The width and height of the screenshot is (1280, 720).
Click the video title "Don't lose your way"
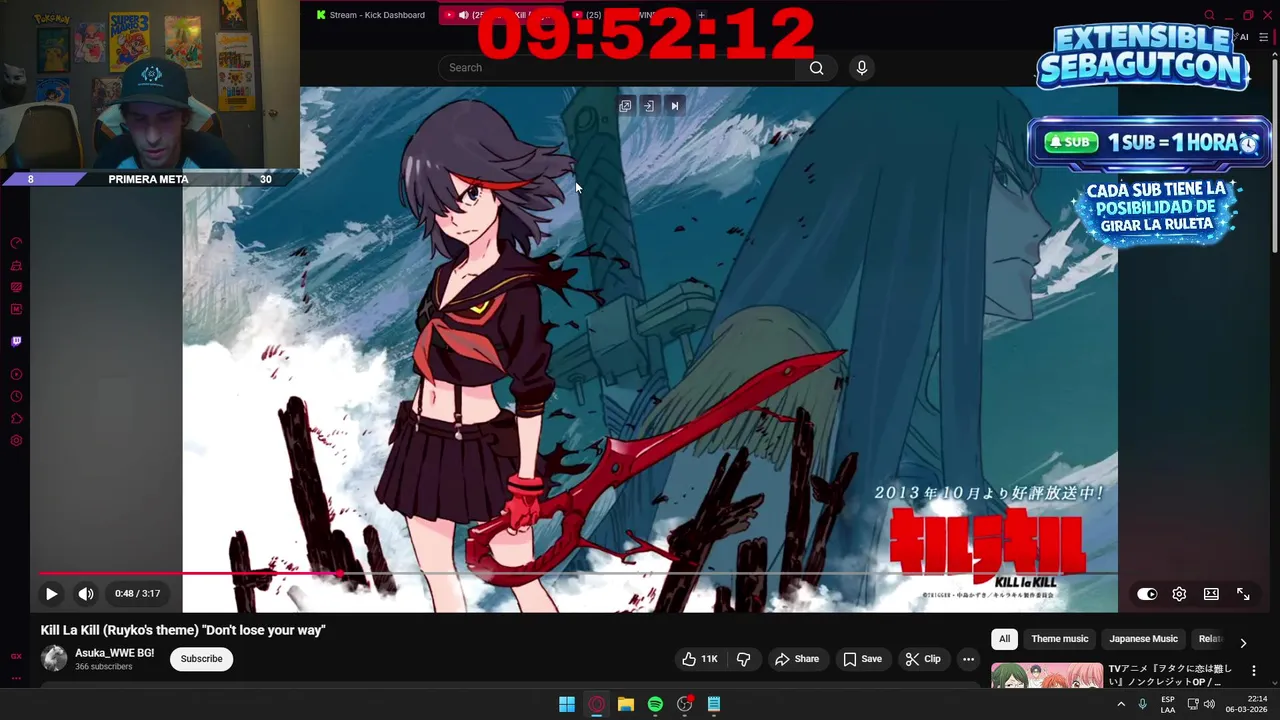[x=183, y=630]
